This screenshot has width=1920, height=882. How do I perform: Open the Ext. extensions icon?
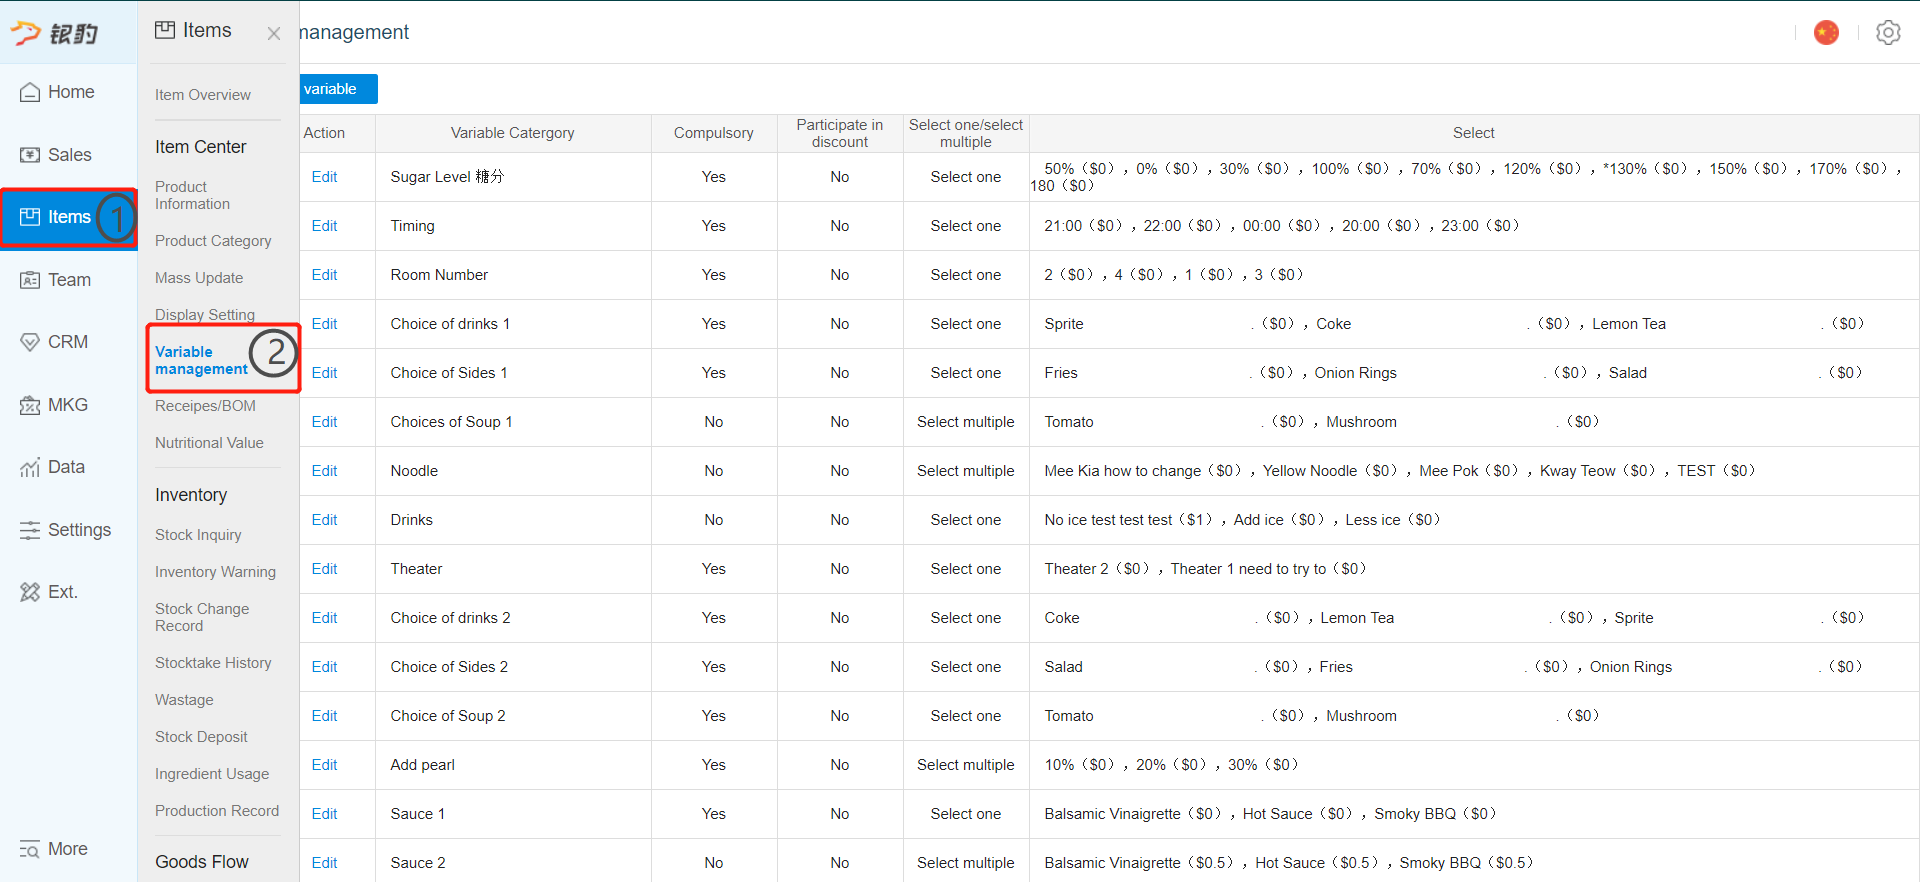(x=30, y=592)
